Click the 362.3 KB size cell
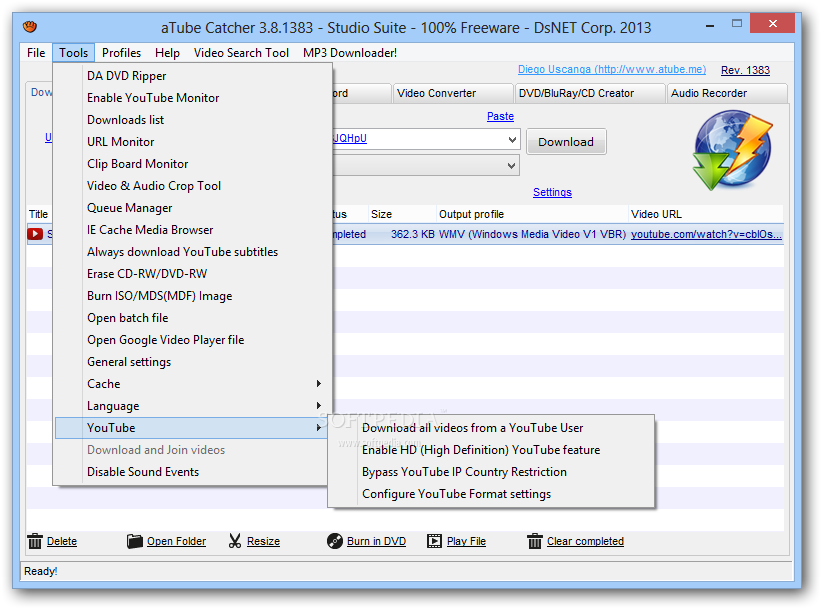 pyautogui.click(x=413, y=234)
